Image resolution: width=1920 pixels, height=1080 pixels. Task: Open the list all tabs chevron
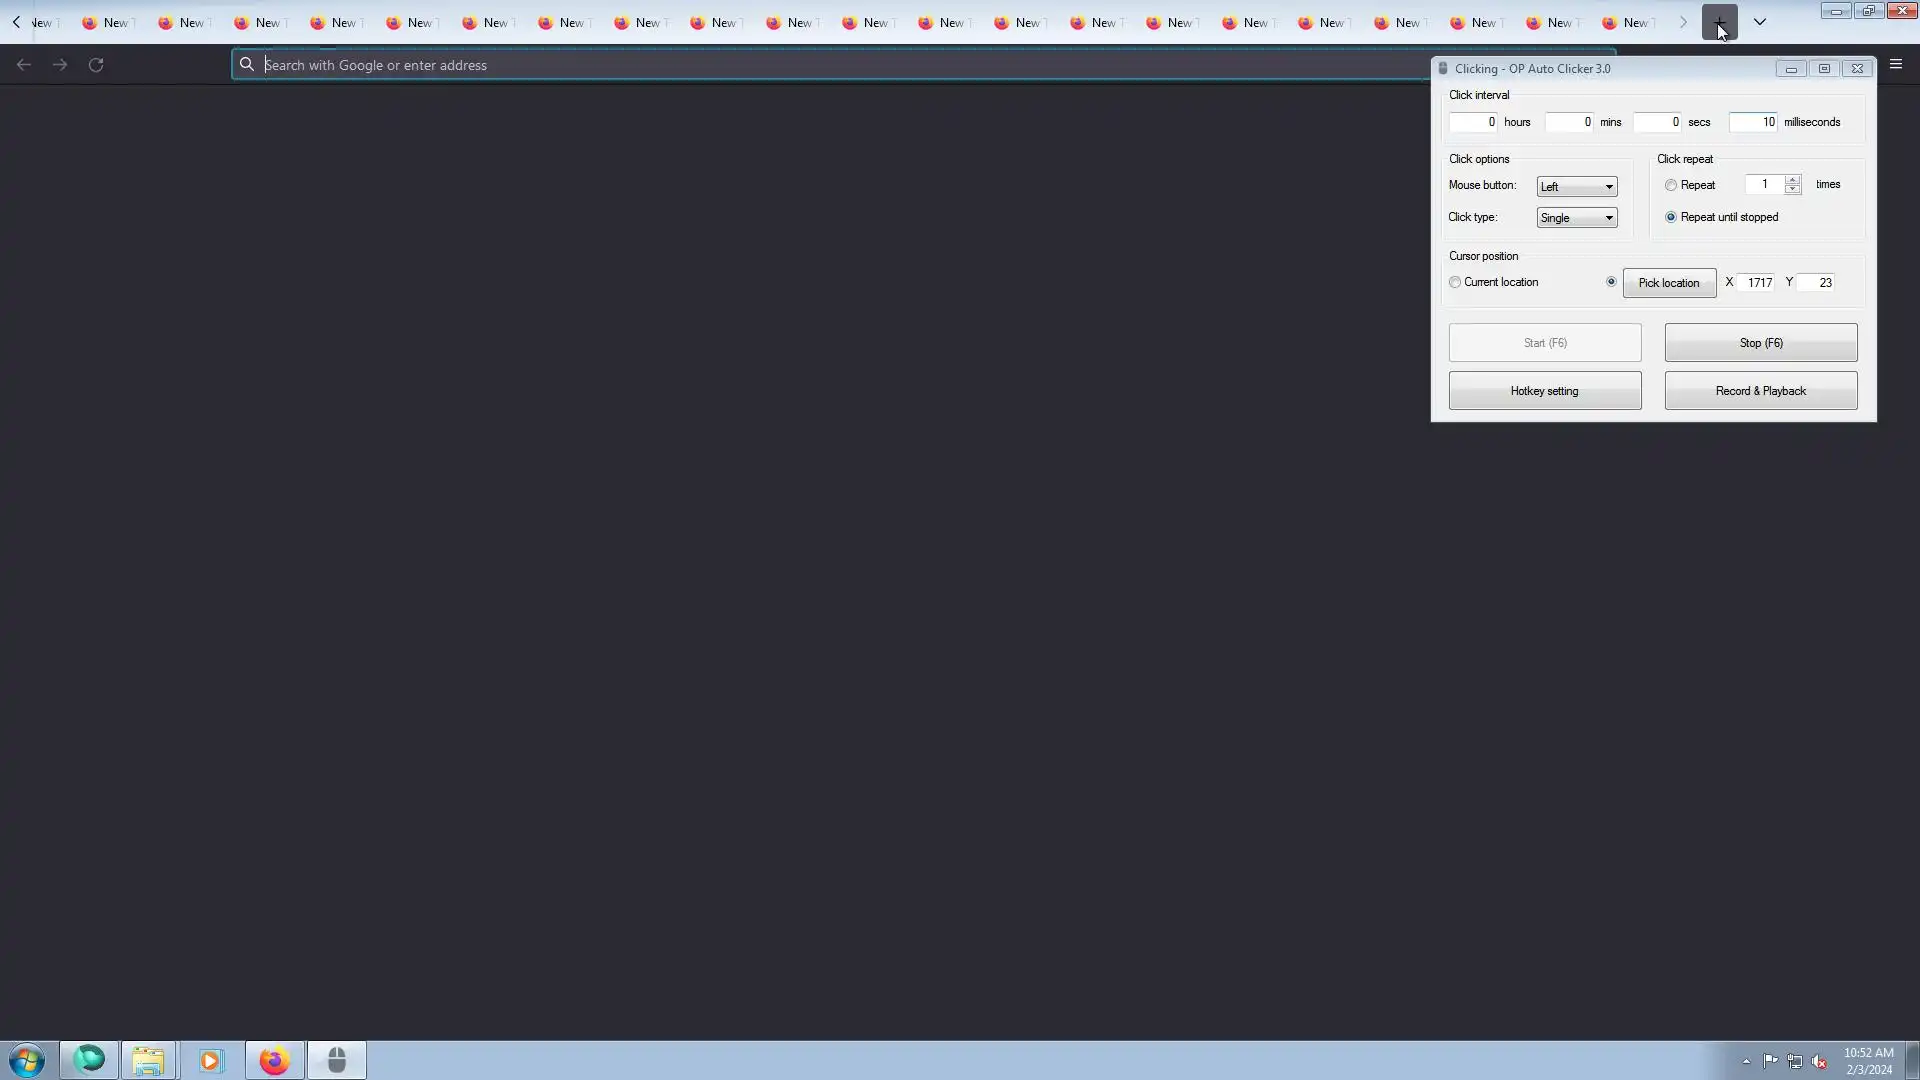[x=1760, y=22]
